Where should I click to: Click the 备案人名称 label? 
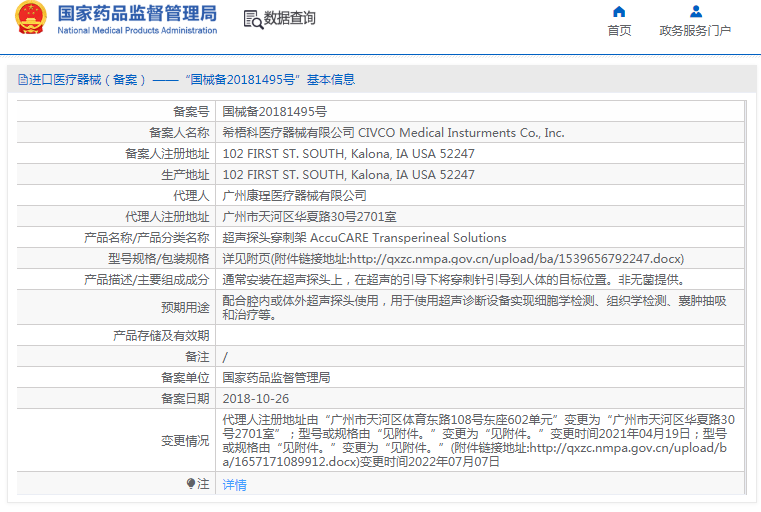click(179, 132)
